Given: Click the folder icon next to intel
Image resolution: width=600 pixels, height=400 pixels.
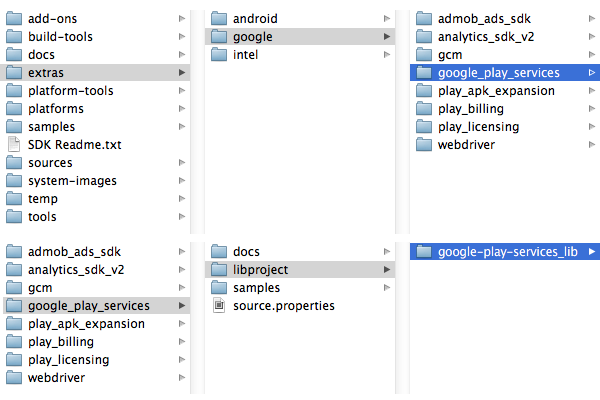Looking at the screenshot, I should (219, 54).
